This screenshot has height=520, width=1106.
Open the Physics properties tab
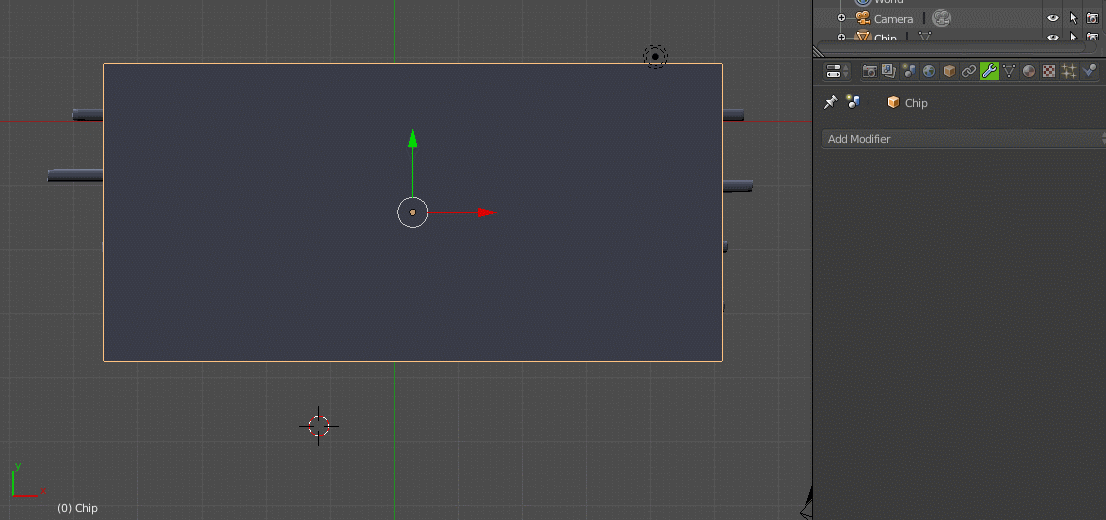pyautogui.click(x=1089, y=71)
